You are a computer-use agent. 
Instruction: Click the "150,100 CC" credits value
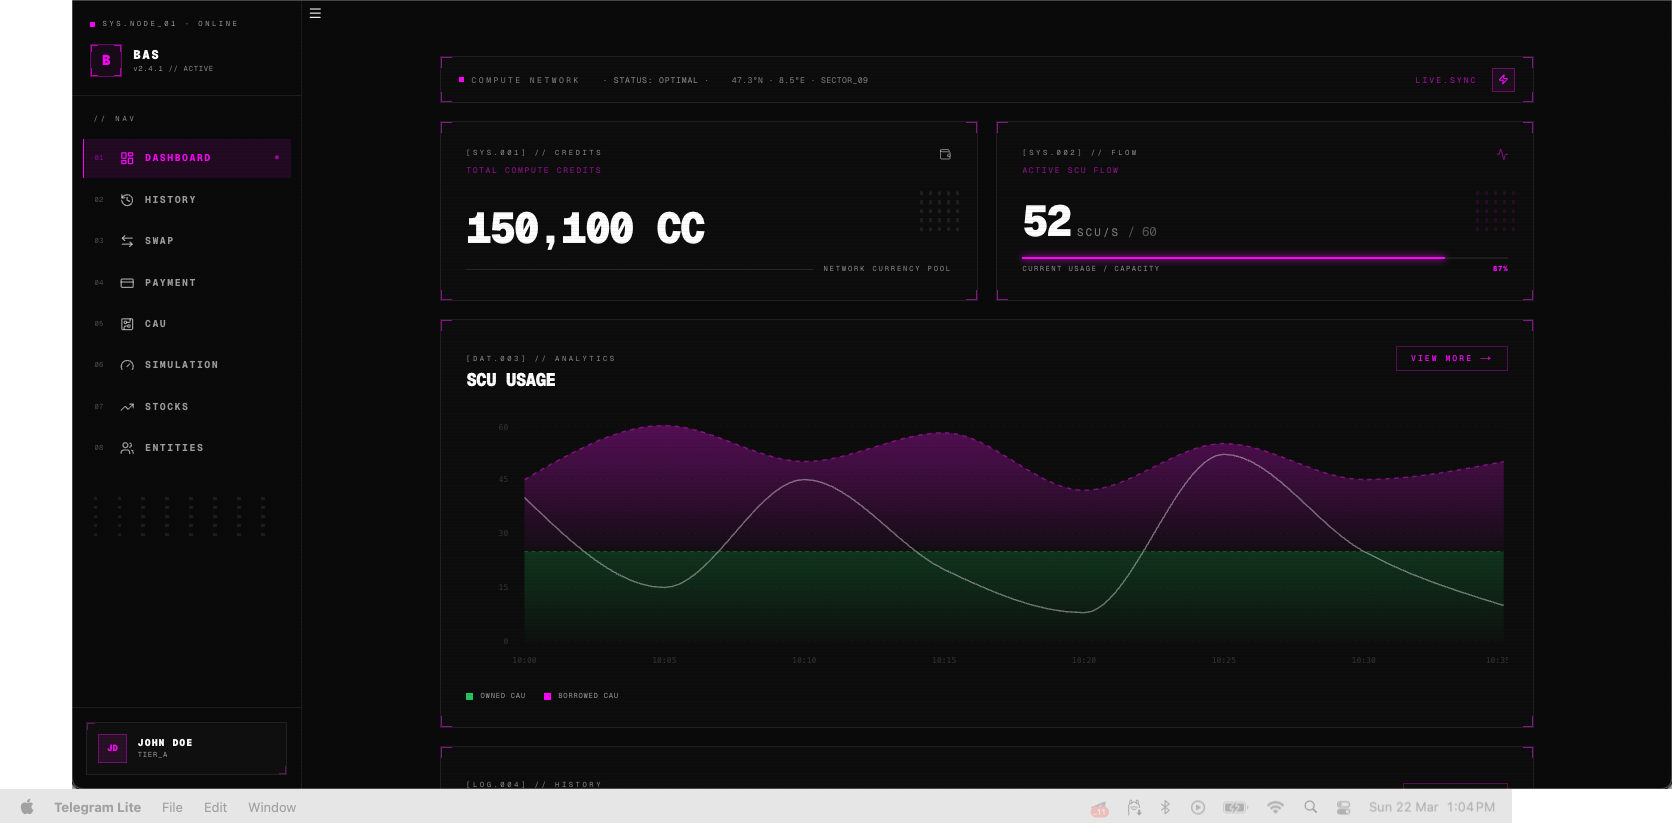tap(585, 229)
